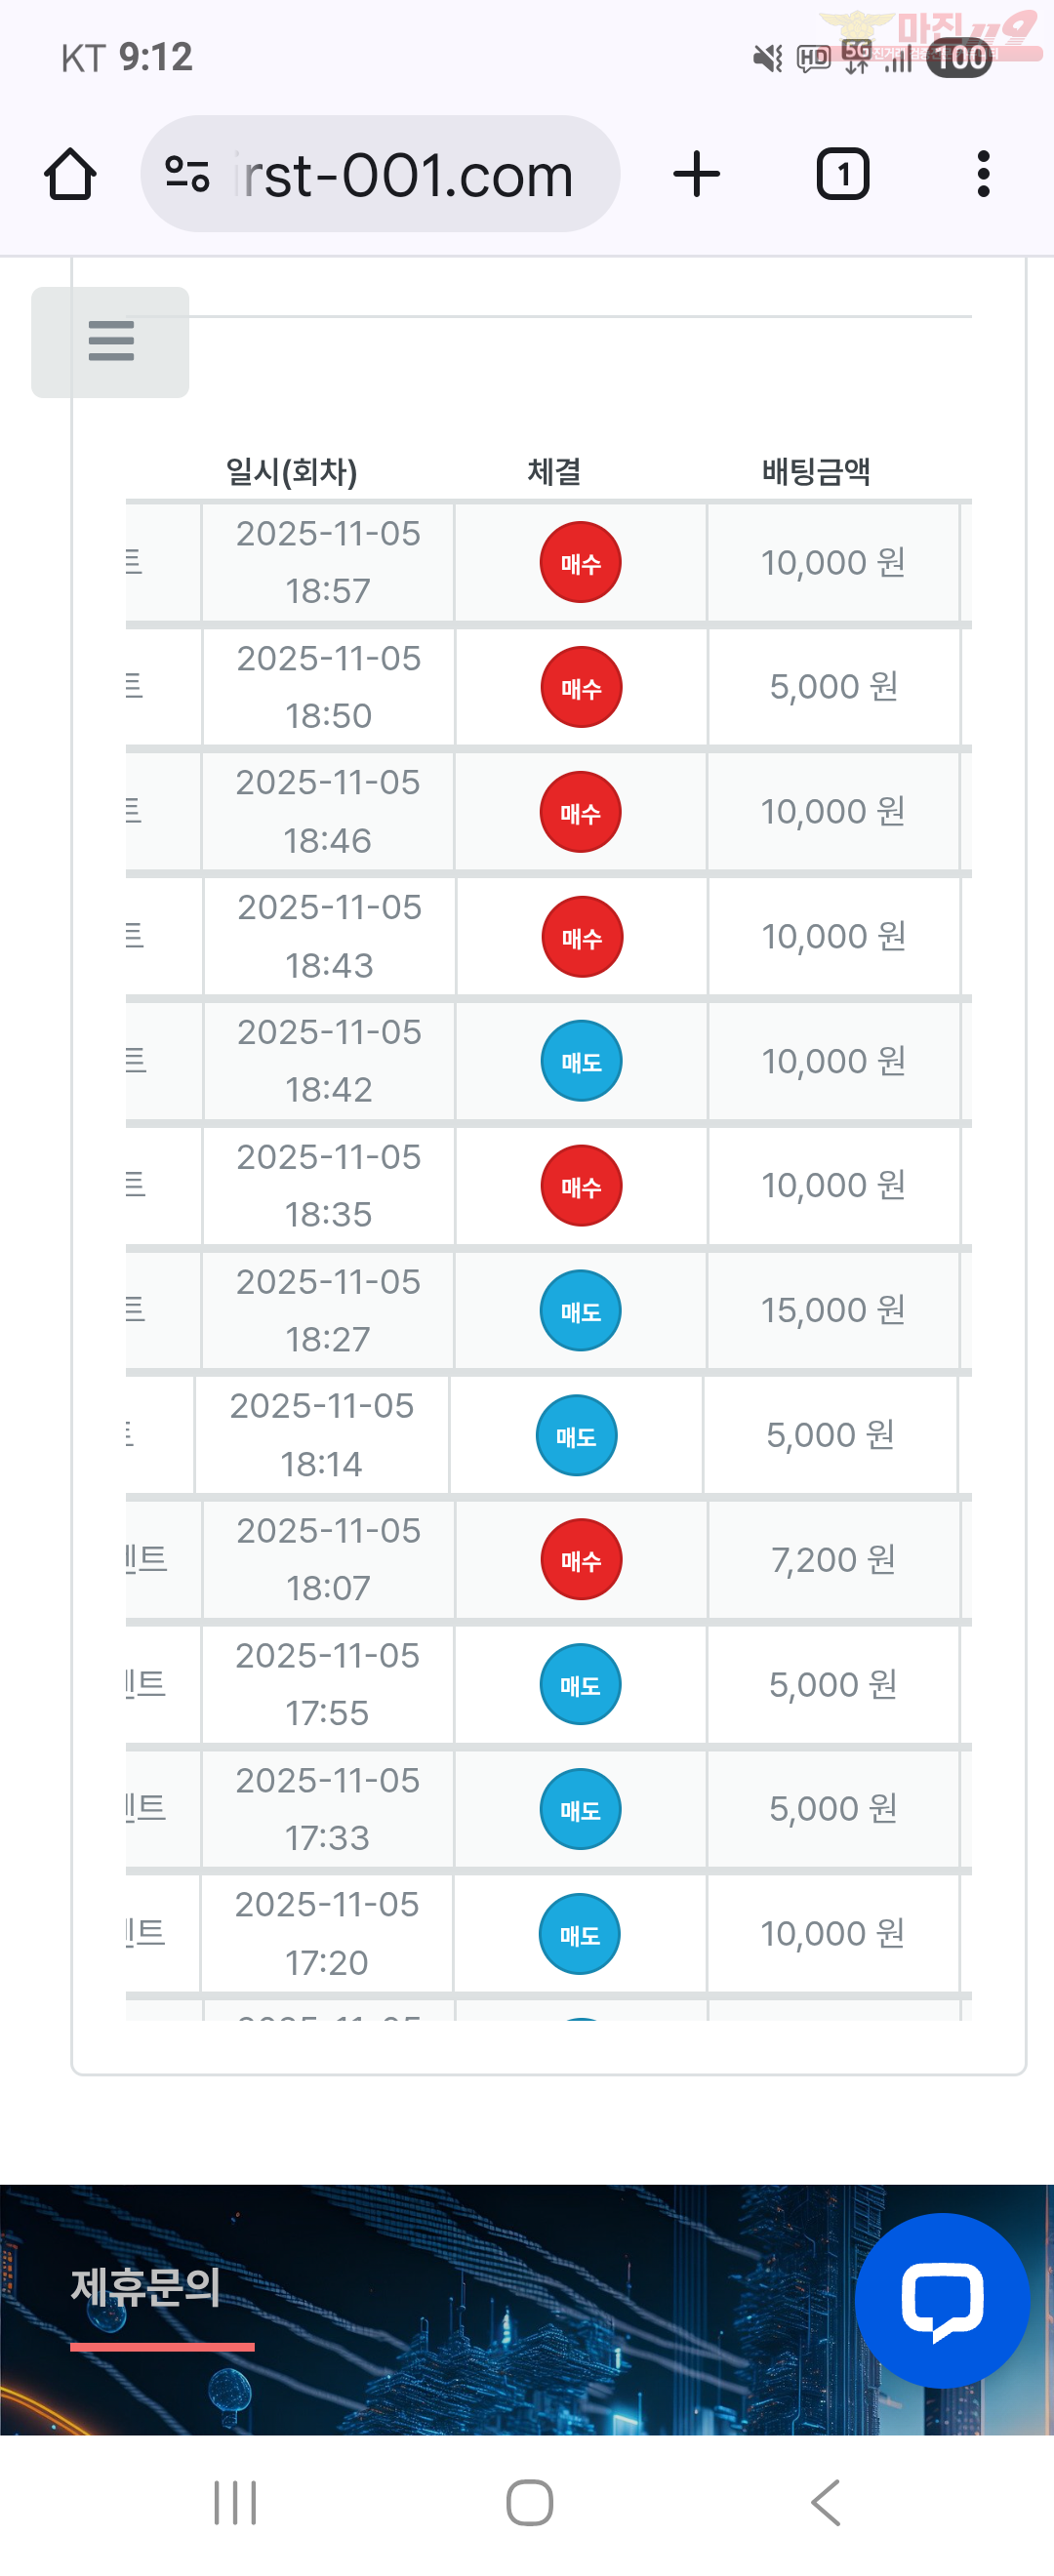Tap the 15,000 원 betting amount cell
Screen dimensions: 1054x2576
[833, 1311]
